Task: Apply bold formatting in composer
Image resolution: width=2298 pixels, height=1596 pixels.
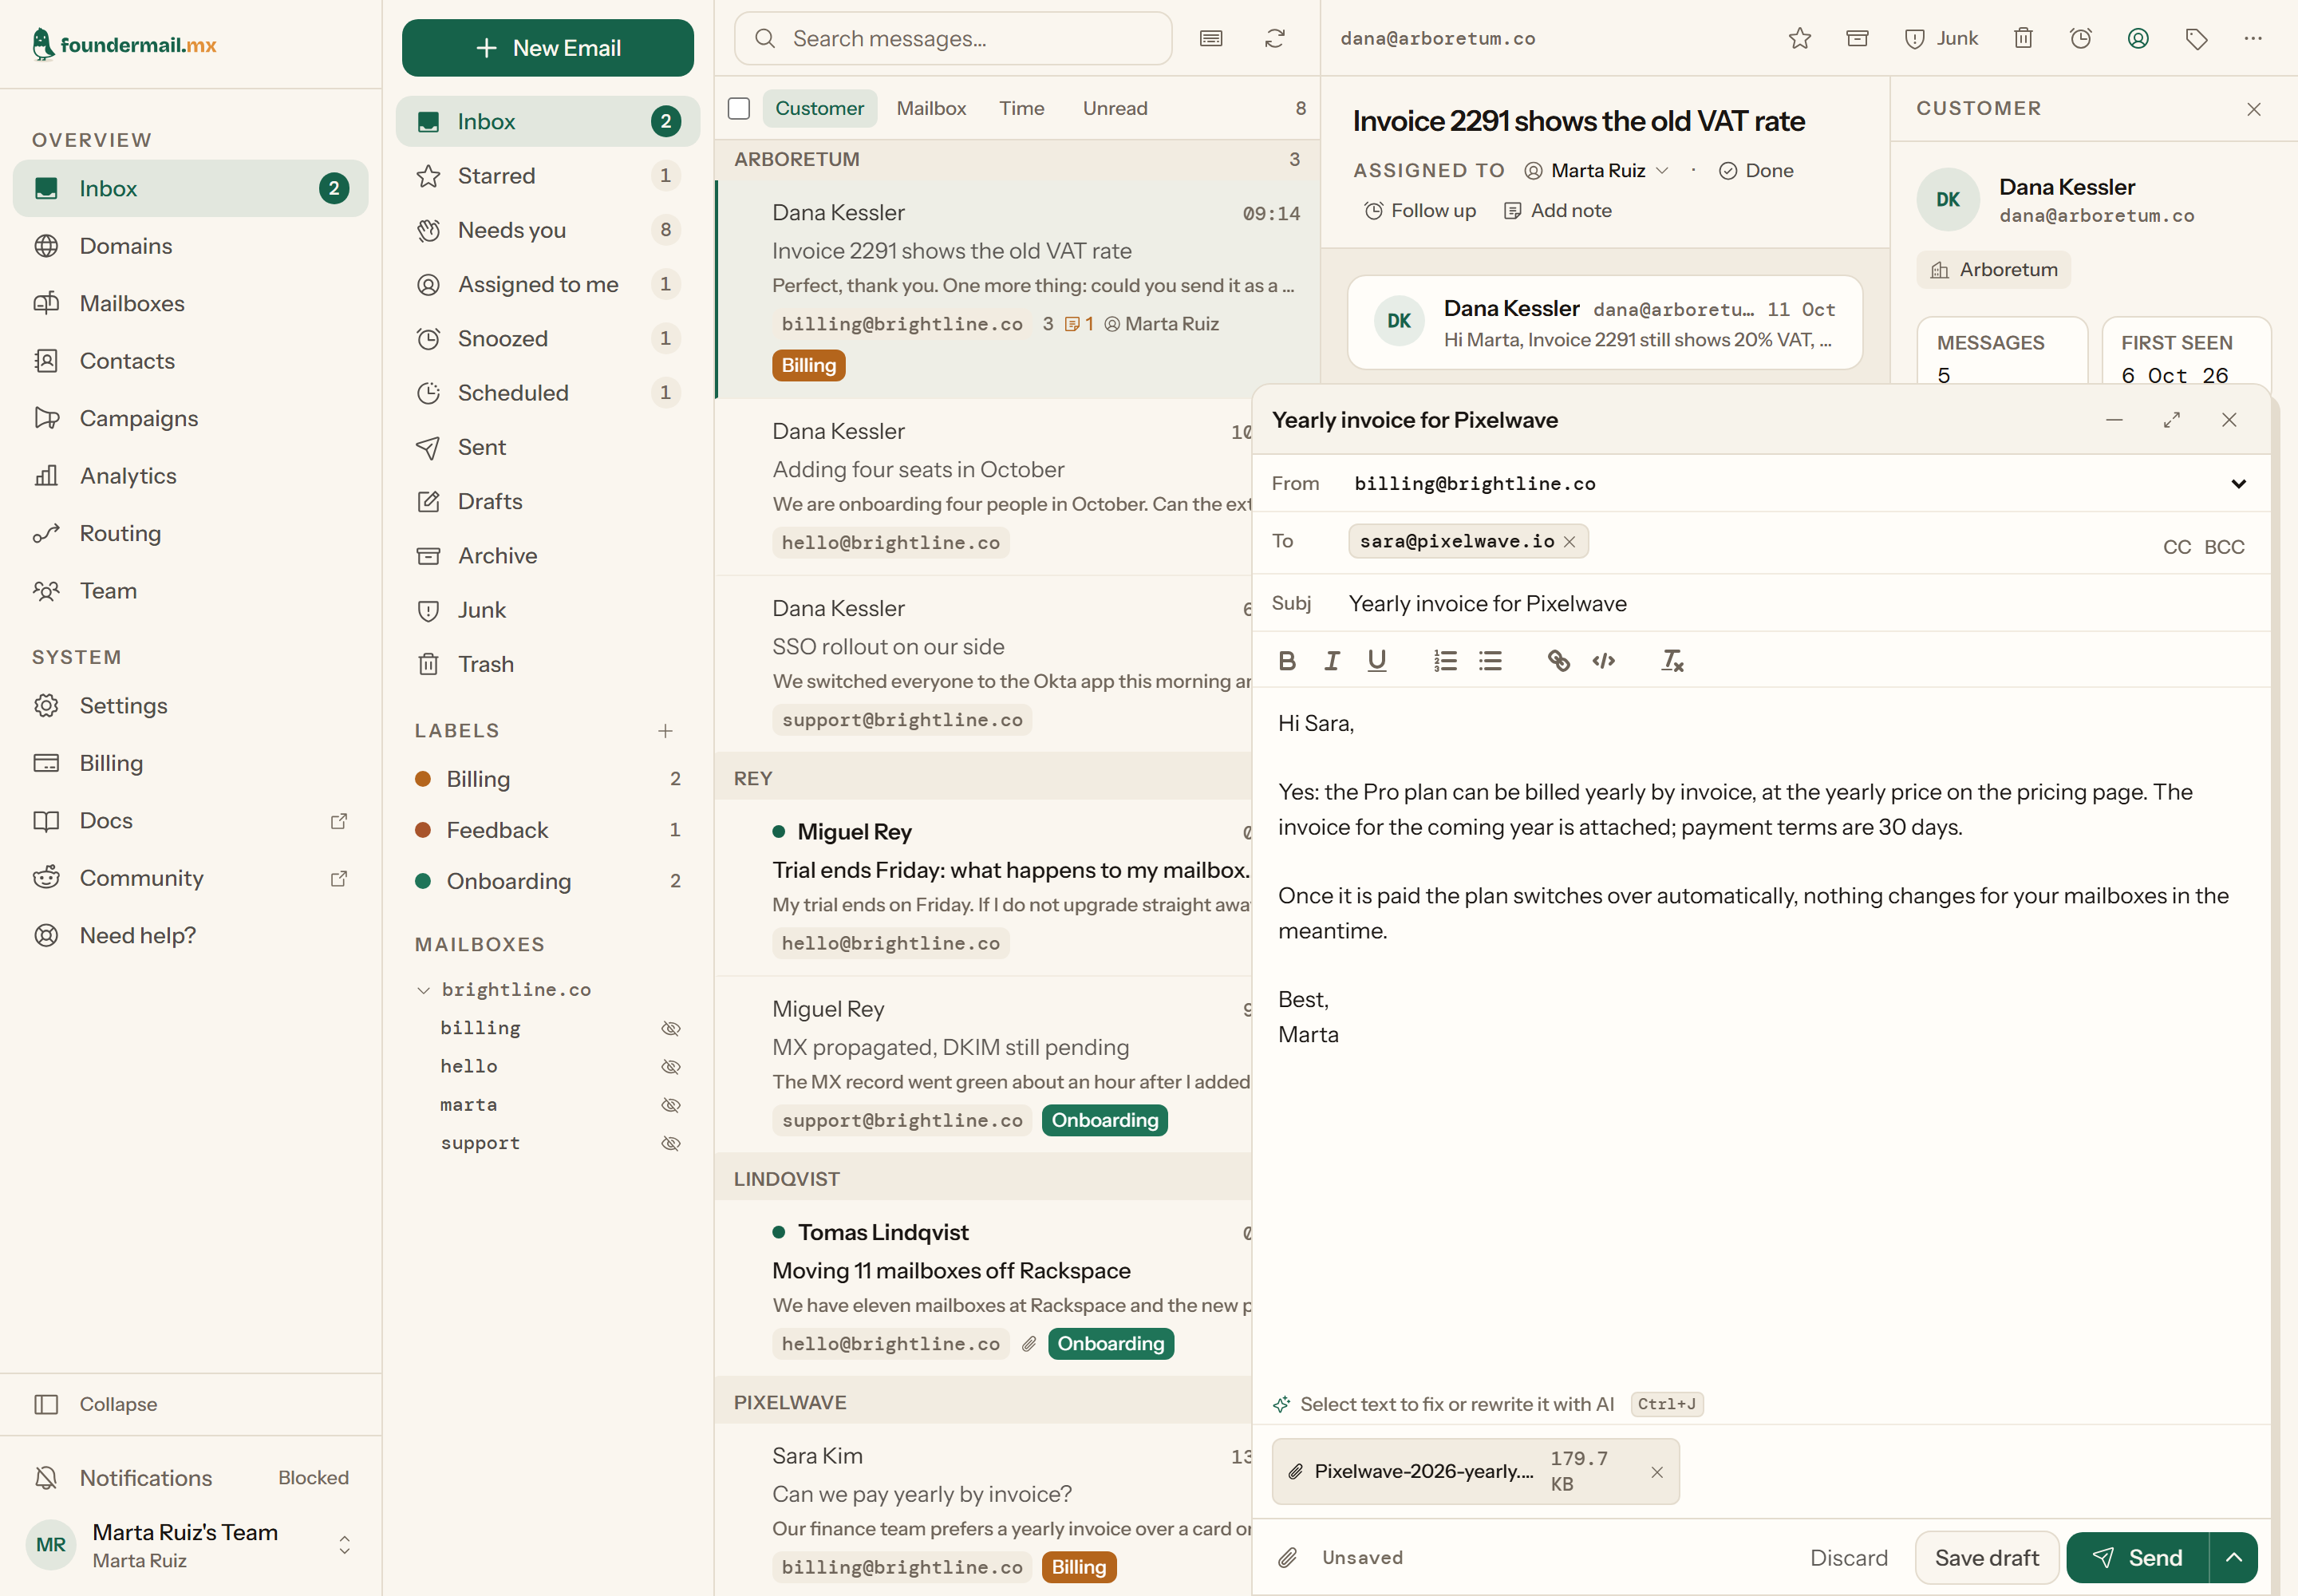Action: click(x=1287, y=661)
